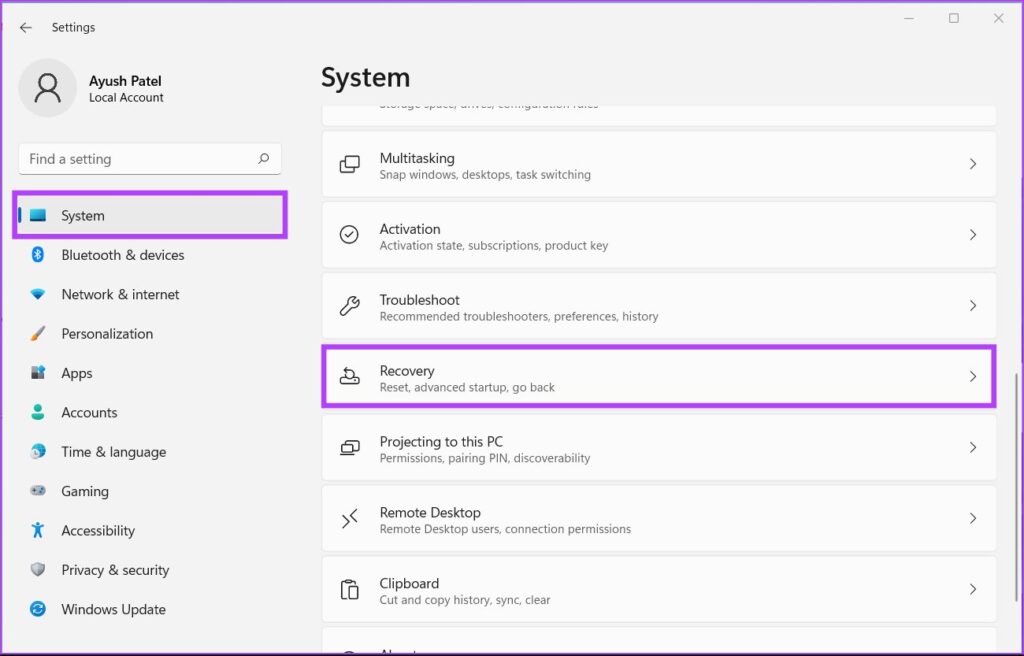Click 'Recommended troubleshooters, preferences, history' text
The image size is (1024, 656).
(x=519, y=316)
